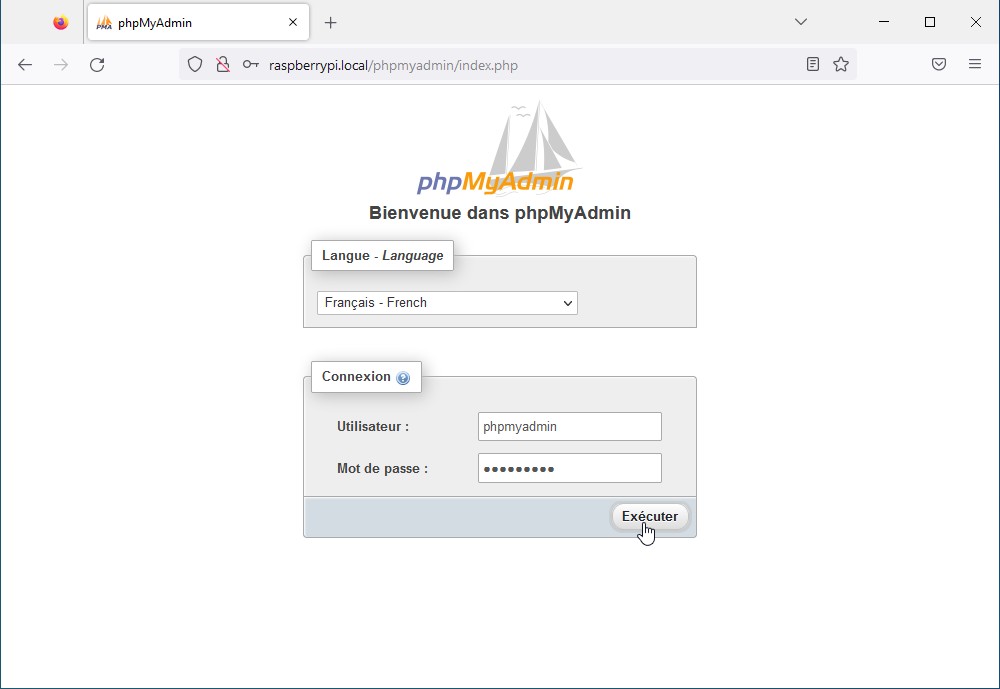Click the Connexion legend text
Image resolution: width=1000 pixels, height=689 pixels.
click(x=356, y=376)
